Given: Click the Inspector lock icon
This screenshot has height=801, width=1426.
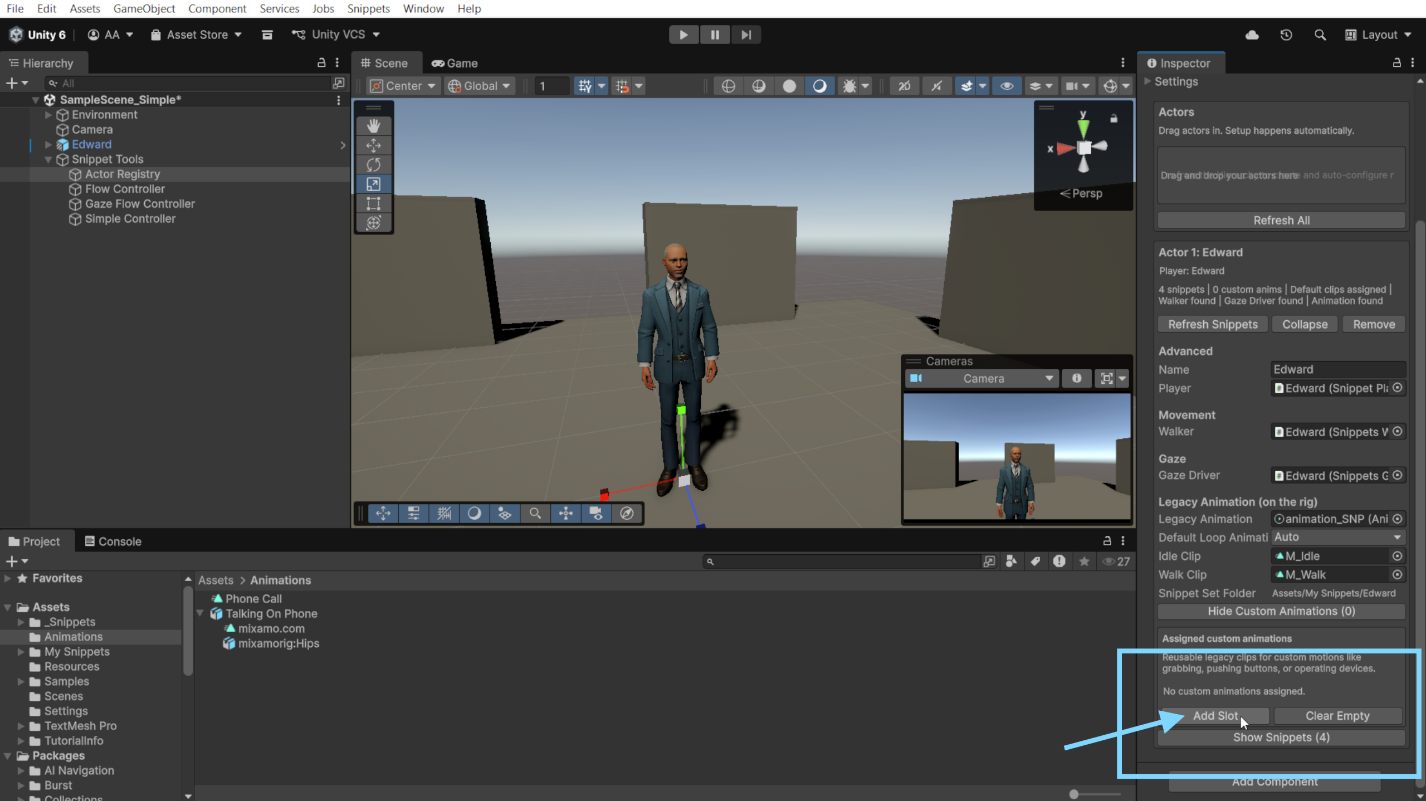Looking at the screenshot, I should [x=1398, y=63].
